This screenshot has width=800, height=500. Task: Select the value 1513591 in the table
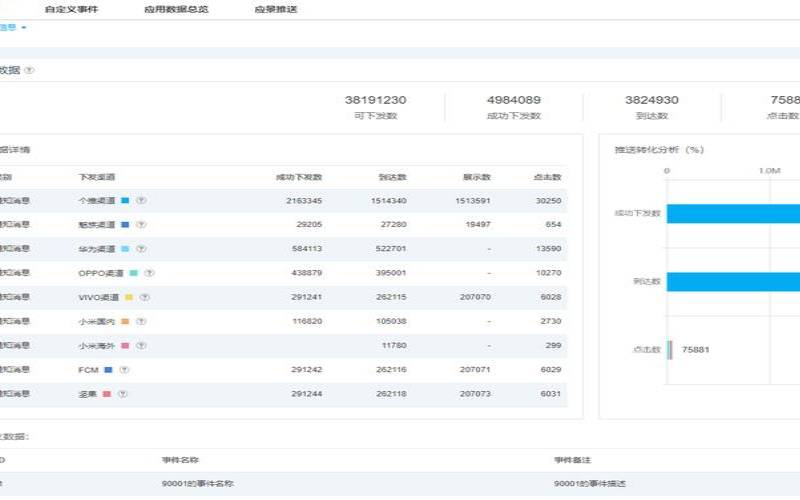pos(473,201)
